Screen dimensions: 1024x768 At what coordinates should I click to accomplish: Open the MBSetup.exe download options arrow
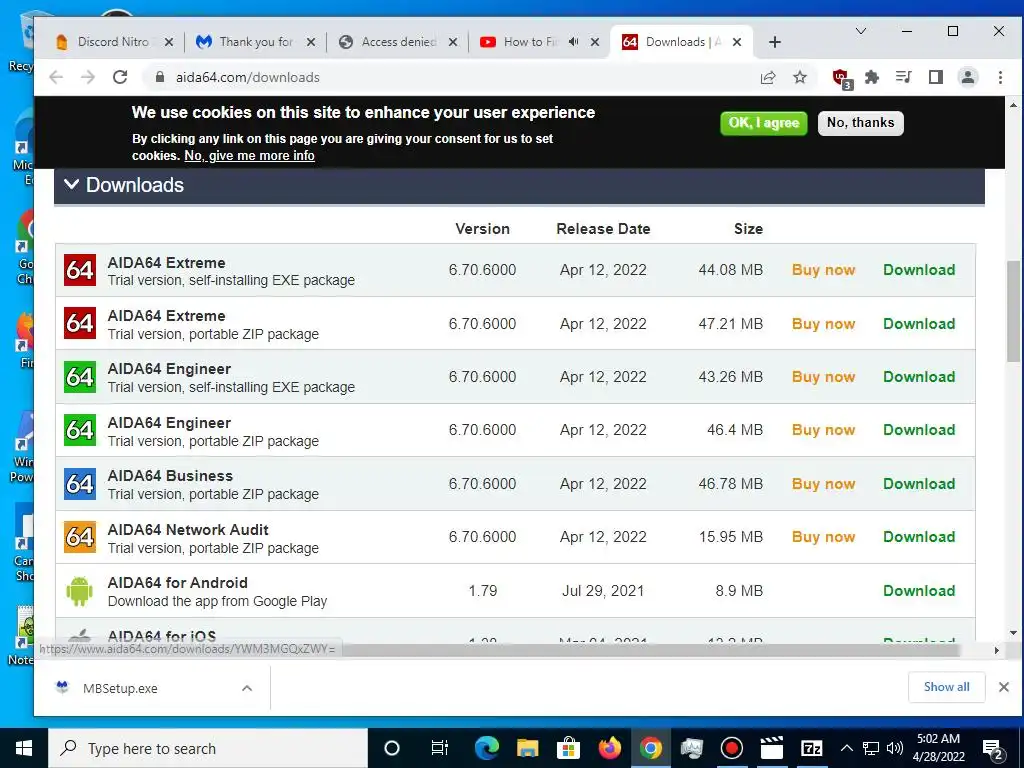coord(247,688)
